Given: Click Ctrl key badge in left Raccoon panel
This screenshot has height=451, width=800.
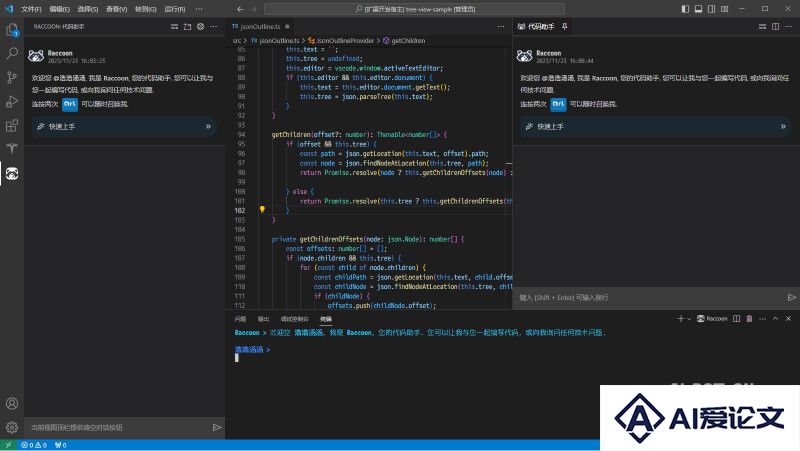Looking at the screenshot, I should 70,104.
